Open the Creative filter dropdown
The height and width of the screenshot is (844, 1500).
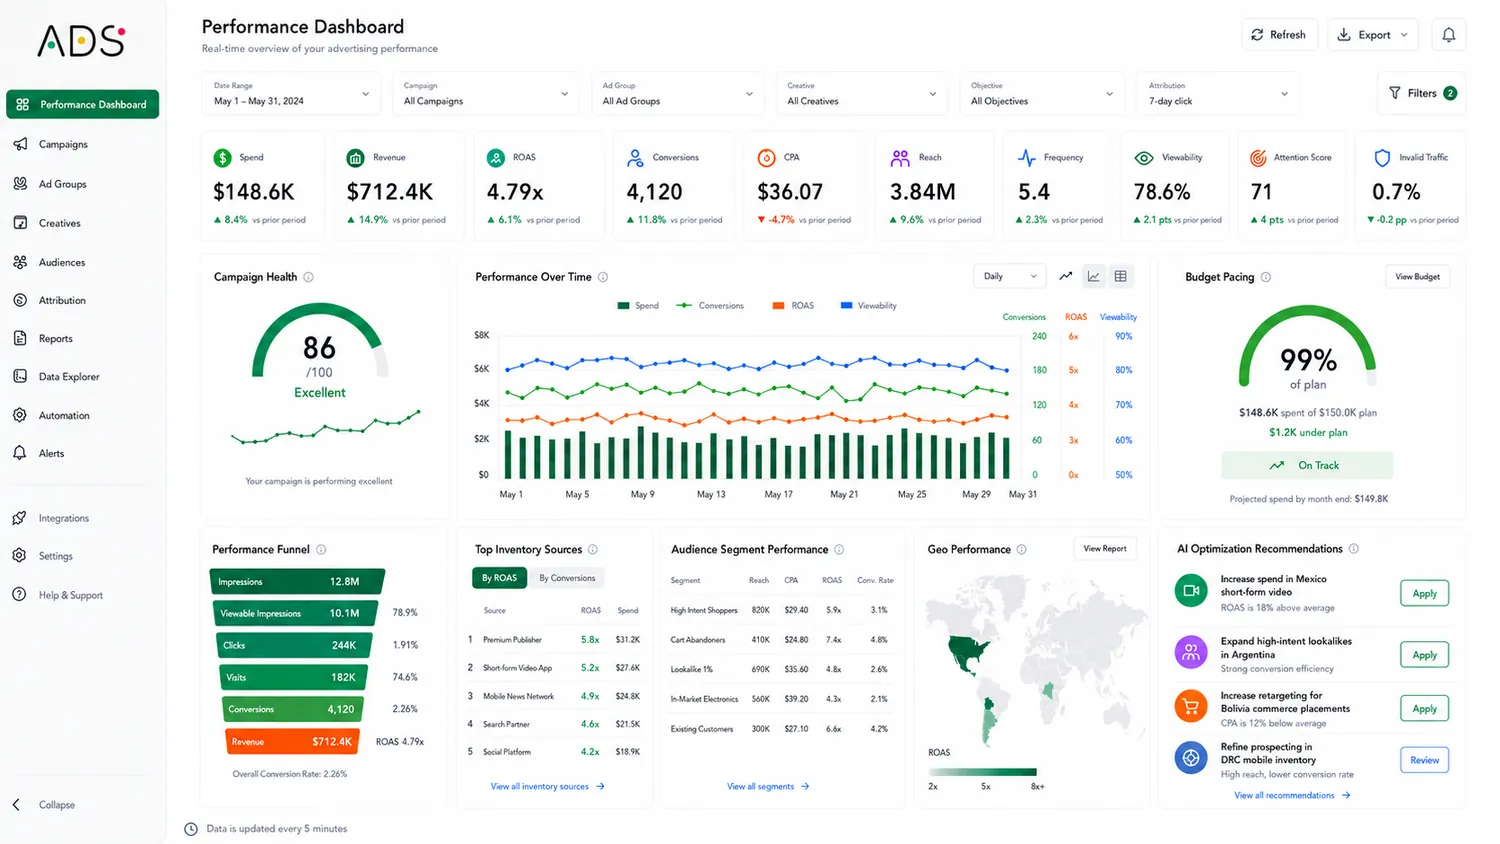[862, 94]
